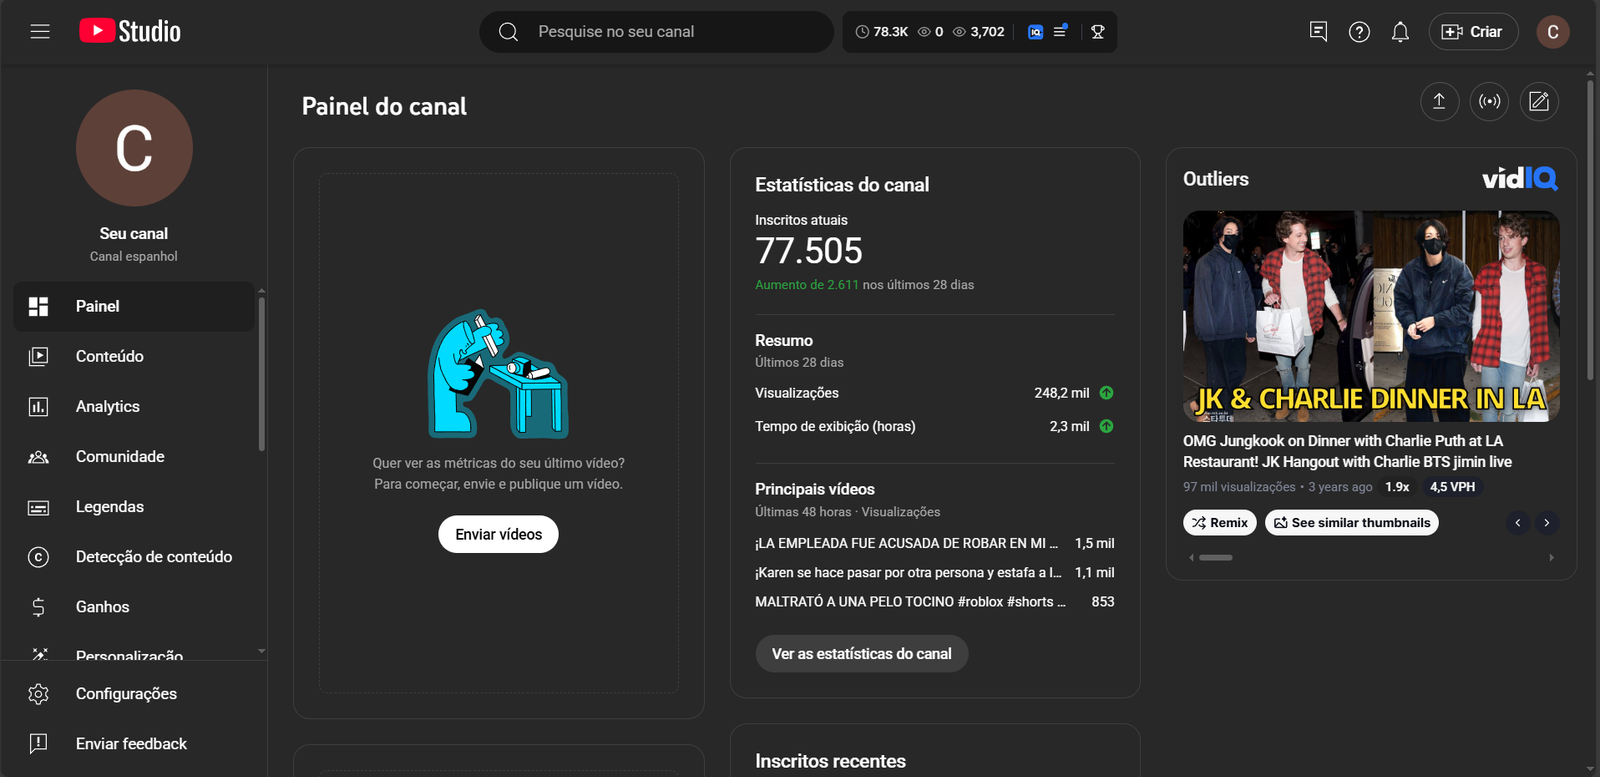Click the create post pencil icon
This screenshot has width=1600, height=777.
point(1539,101)
